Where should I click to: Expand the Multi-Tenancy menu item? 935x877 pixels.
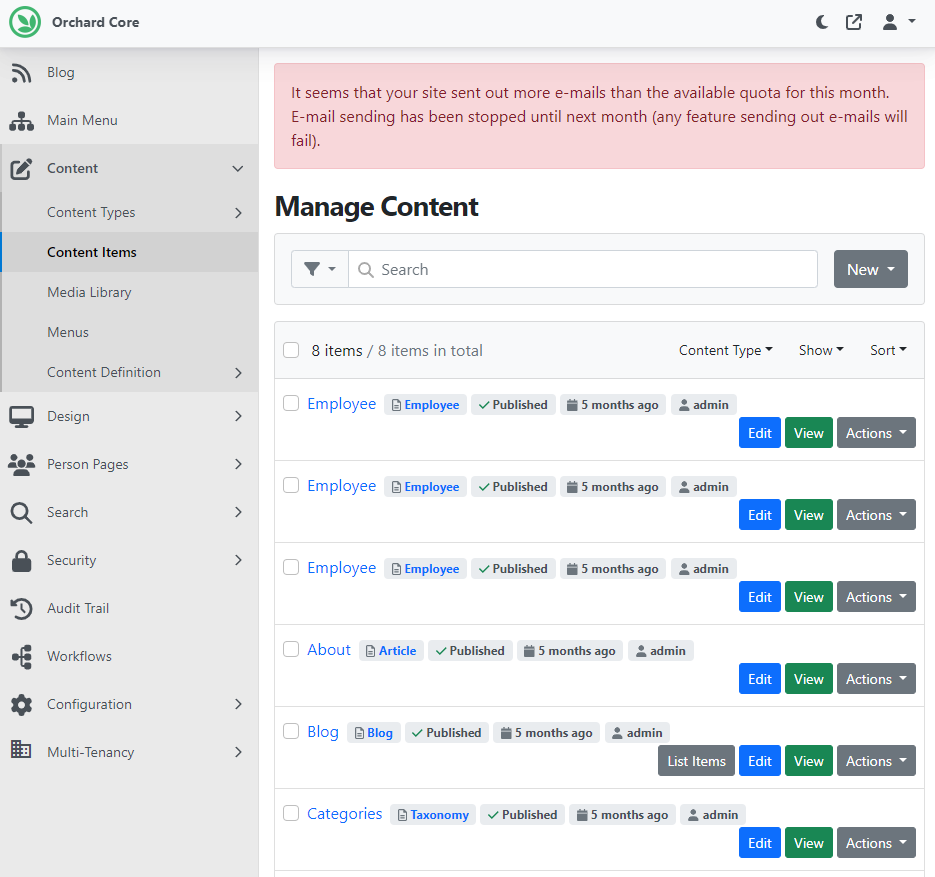(x=129, y=752)
